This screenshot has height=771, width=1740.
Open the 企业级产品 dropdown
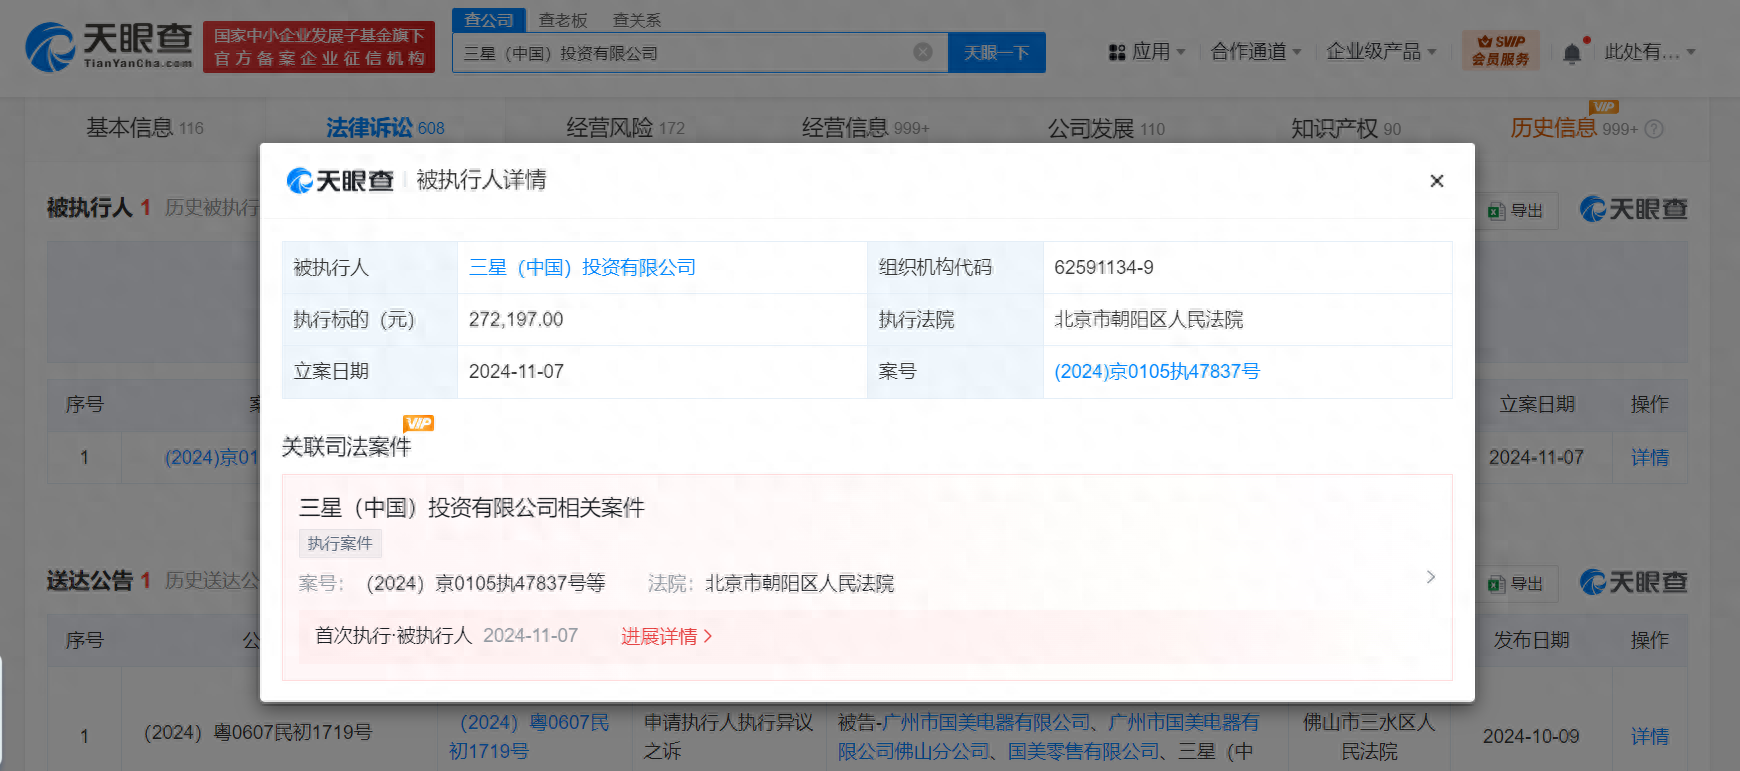coord(1381,52)
